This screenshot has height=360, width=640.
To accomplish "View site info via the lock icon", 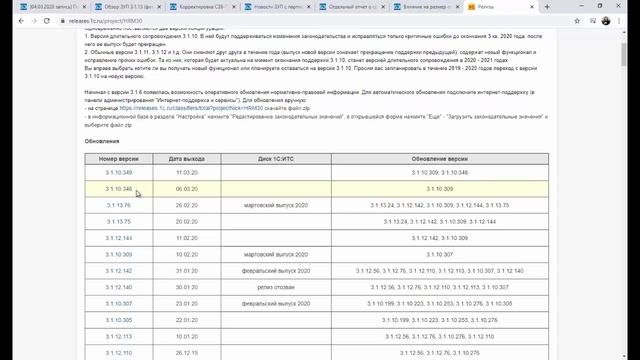I will pyautogui.click(x=62, y=21).
